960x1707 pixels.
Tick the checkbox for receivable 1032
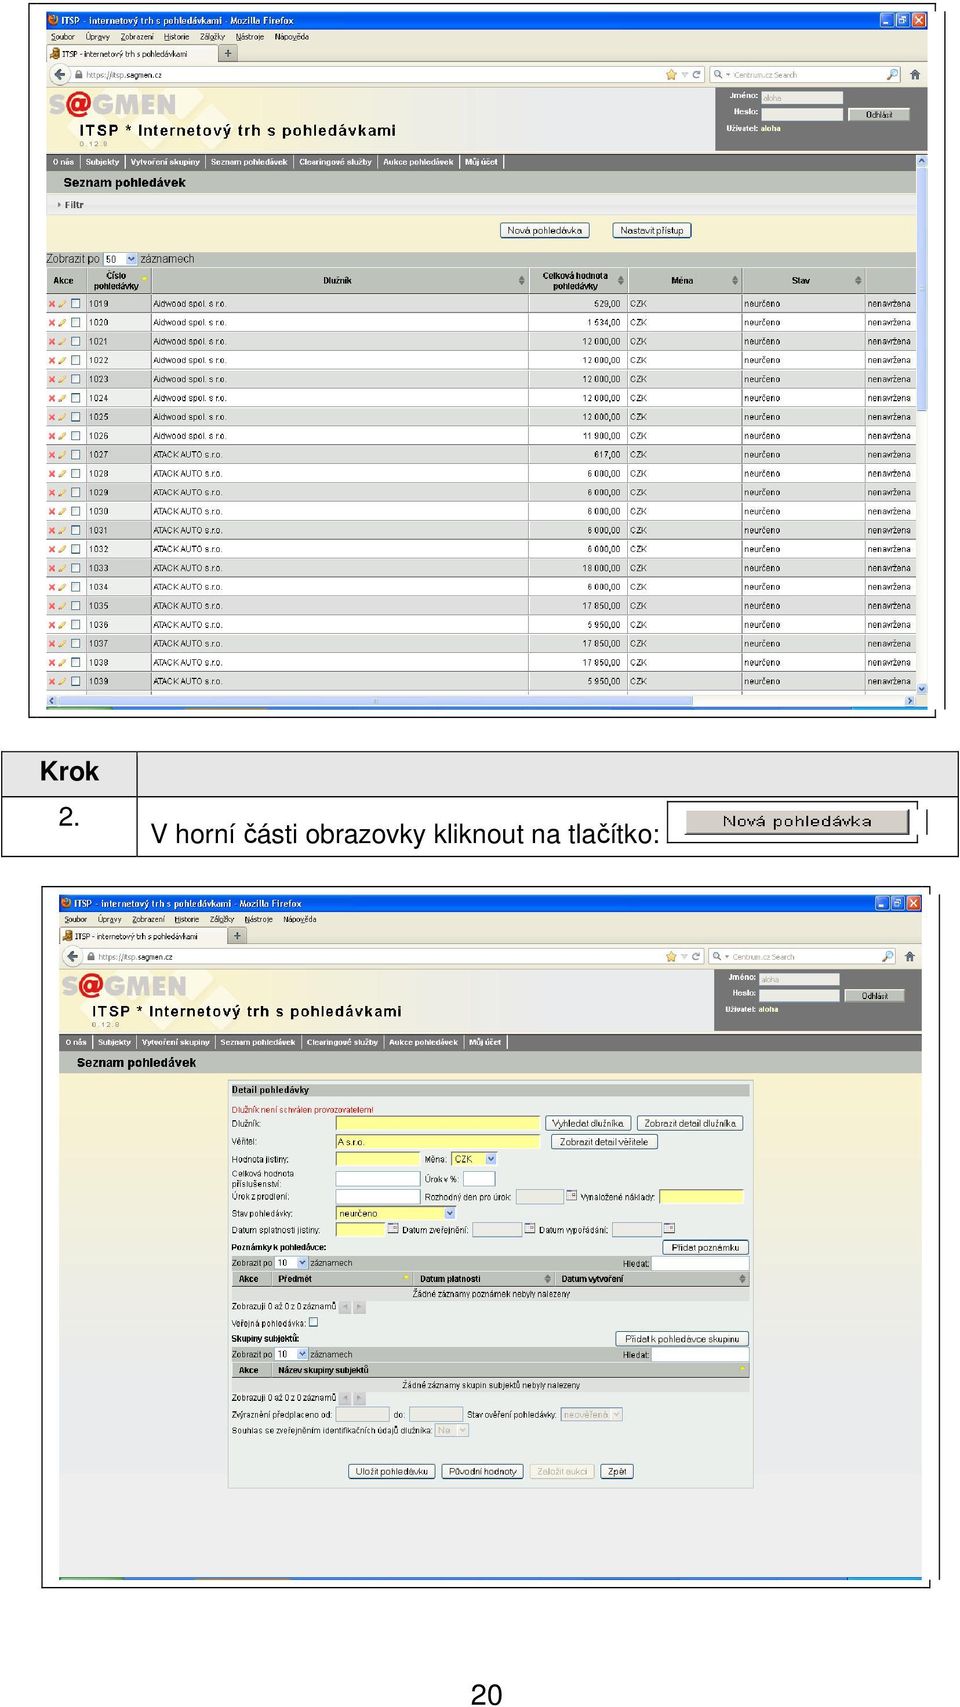(x=76, y=549)
